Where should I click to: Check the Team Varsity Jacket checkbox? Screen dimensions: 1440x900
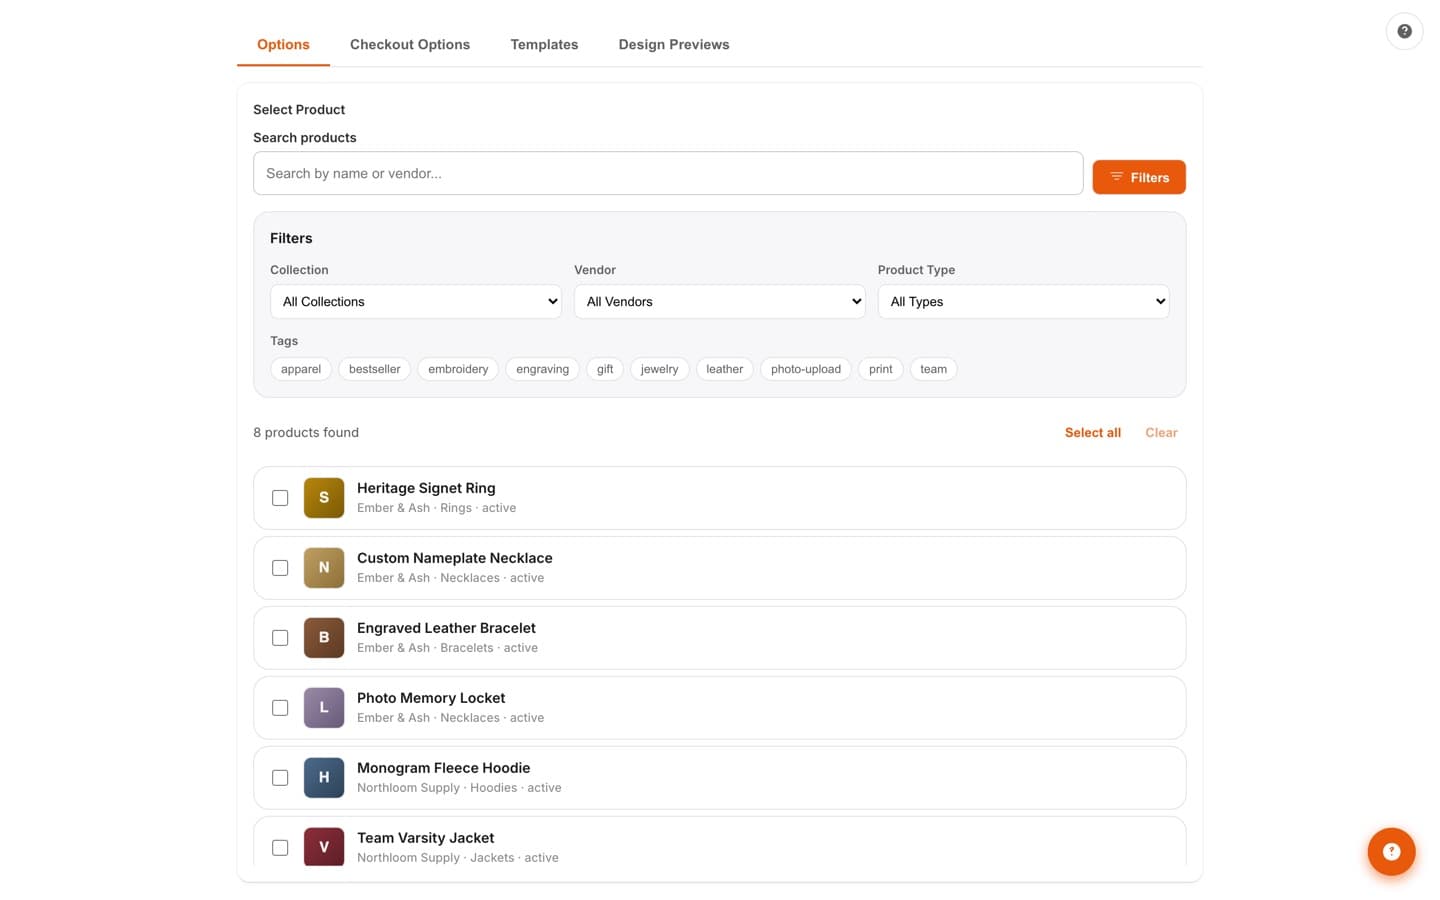(x=280, y=847)
